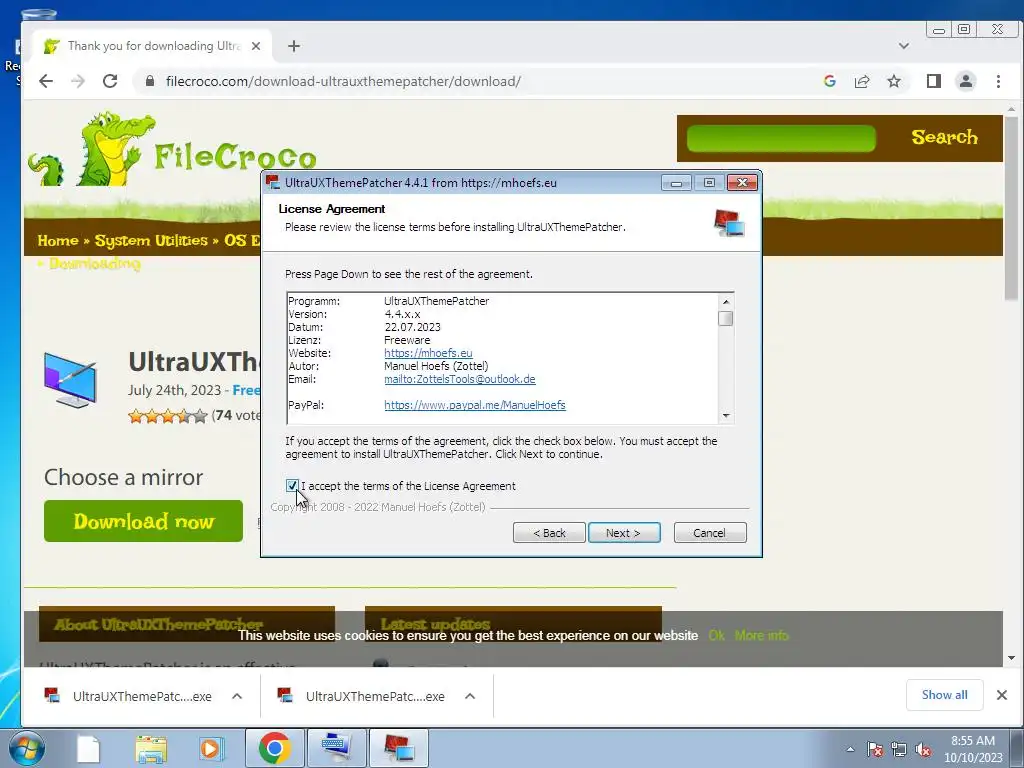Viewport: 1024px width, 768px height.
Task: Select the Thank you for downloading tab
Action: pyautogui.click(x=152, y=46)
